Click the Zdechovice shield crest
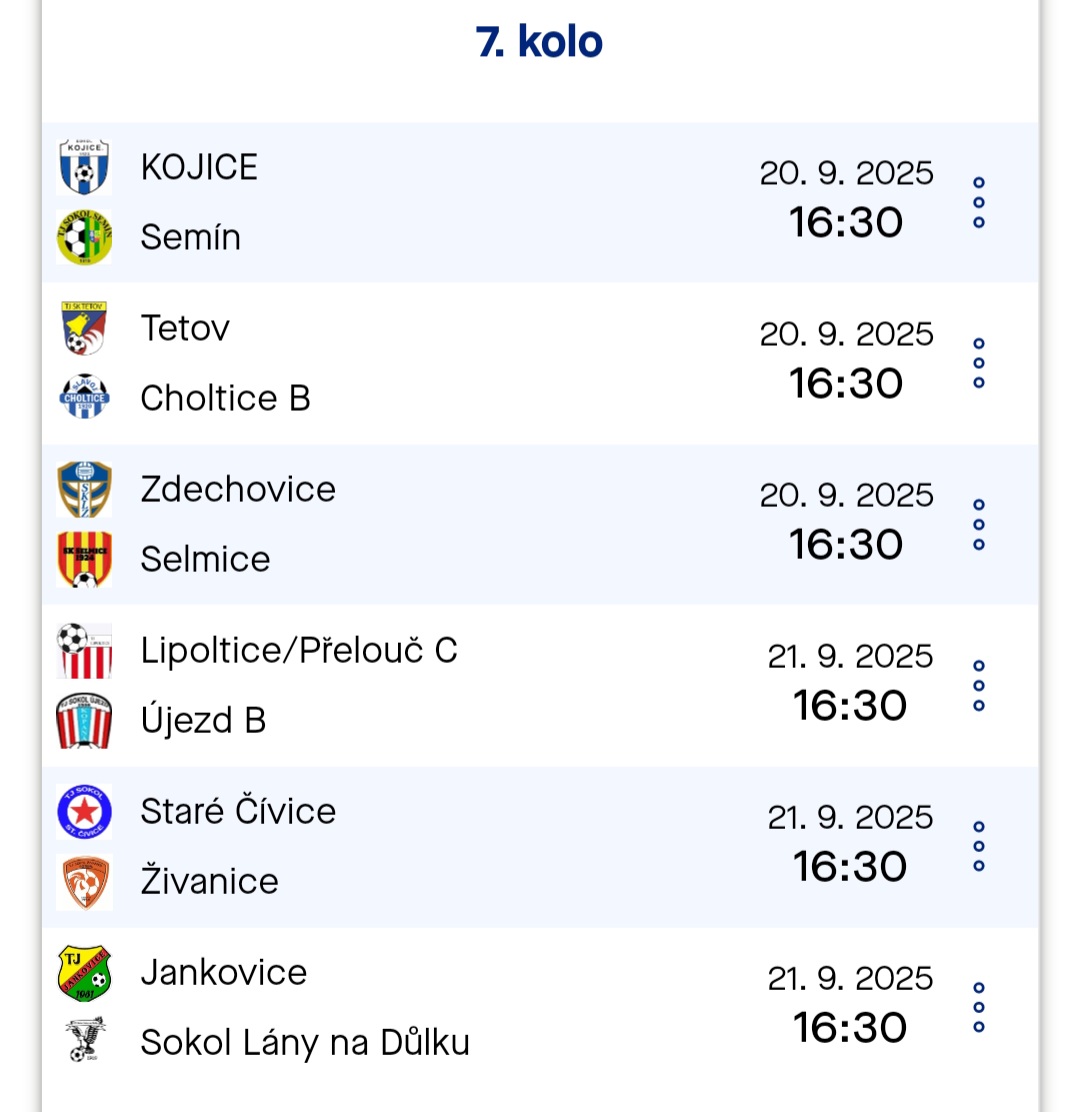 84,489
